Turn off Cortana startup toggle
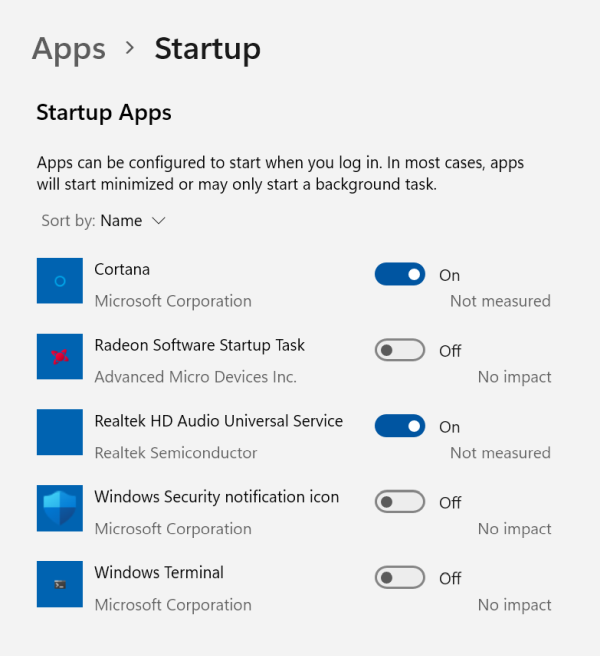Screen dimensions: 600x656 [x=400, y=275]
